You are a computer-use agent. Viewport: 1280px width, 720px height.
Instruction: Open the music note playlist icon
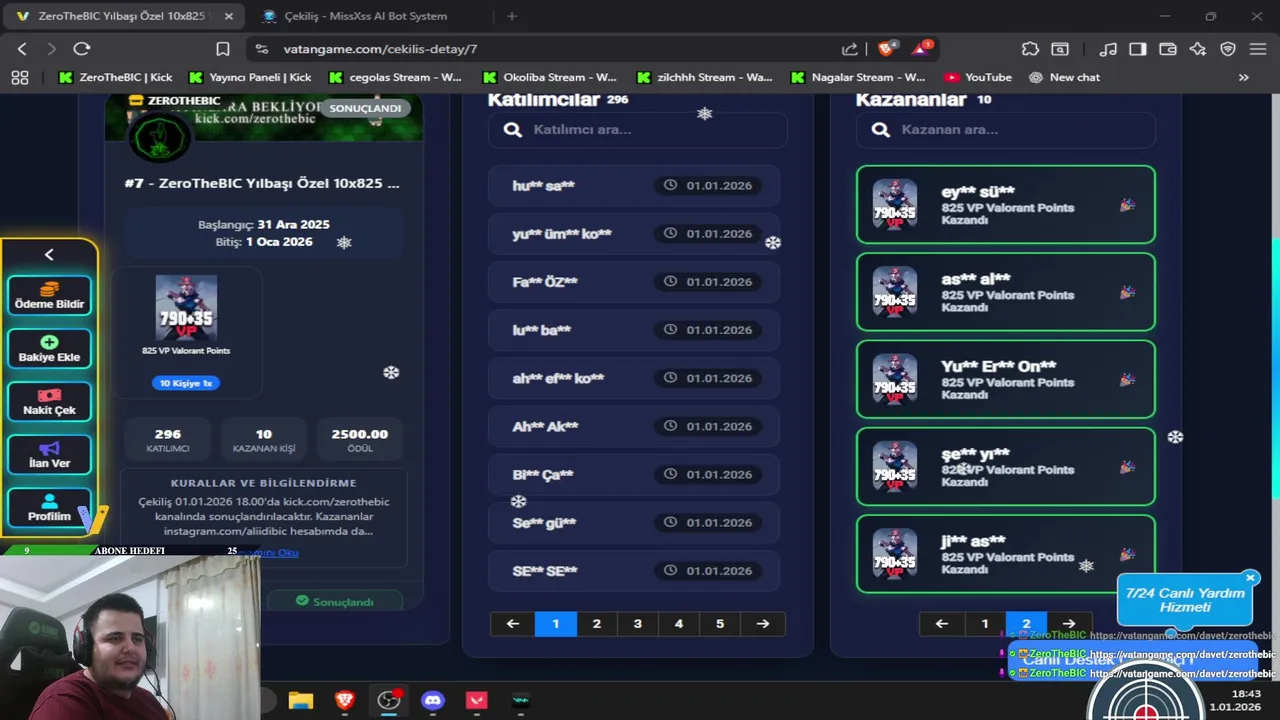point(1107,49)
